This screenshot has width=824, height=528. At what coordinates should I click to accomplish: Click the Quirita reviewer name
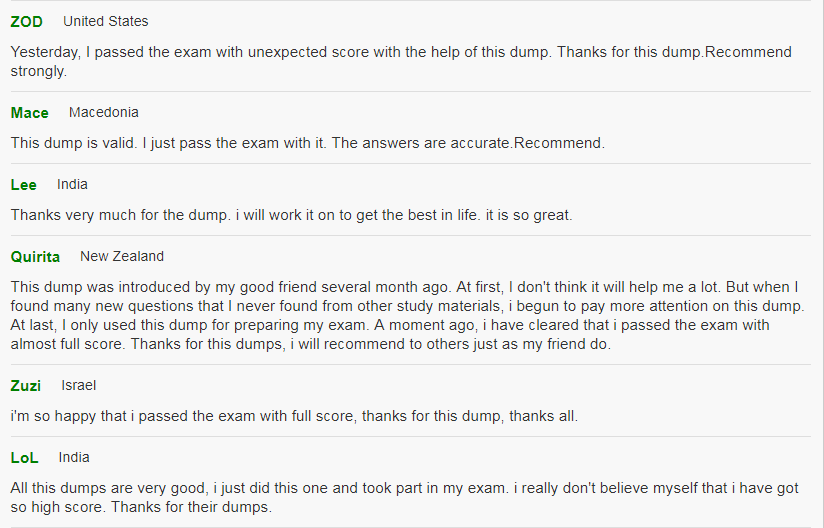coord(35,257)
